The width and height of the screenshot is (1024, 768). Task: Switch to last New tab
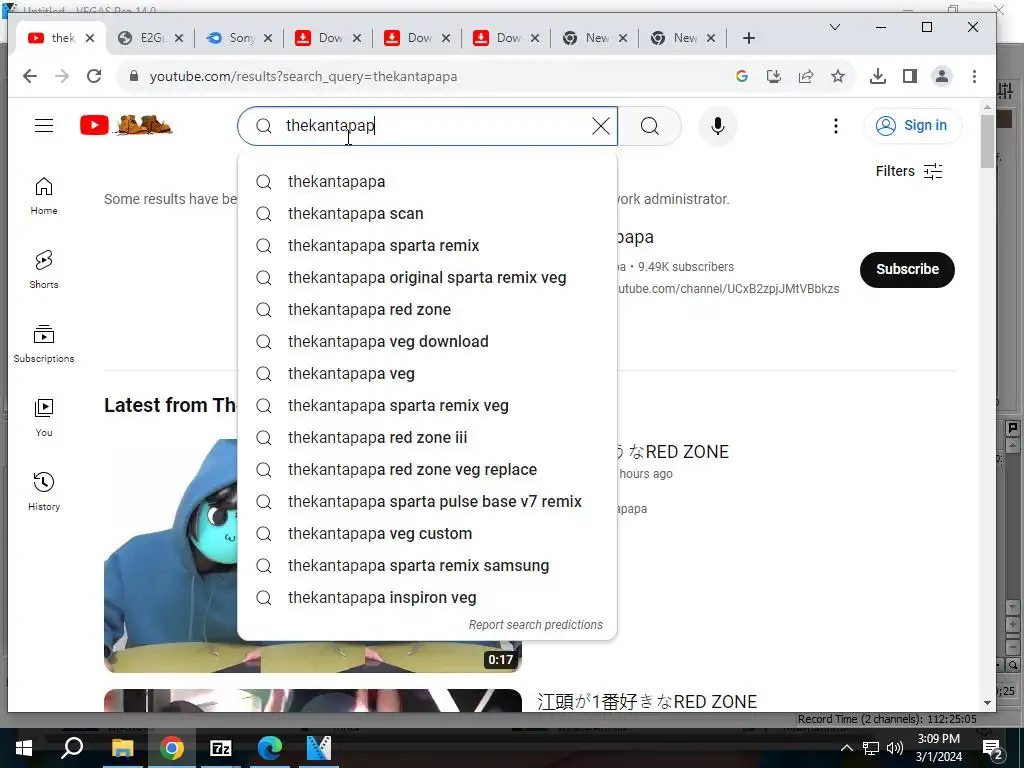click(682, 38)
